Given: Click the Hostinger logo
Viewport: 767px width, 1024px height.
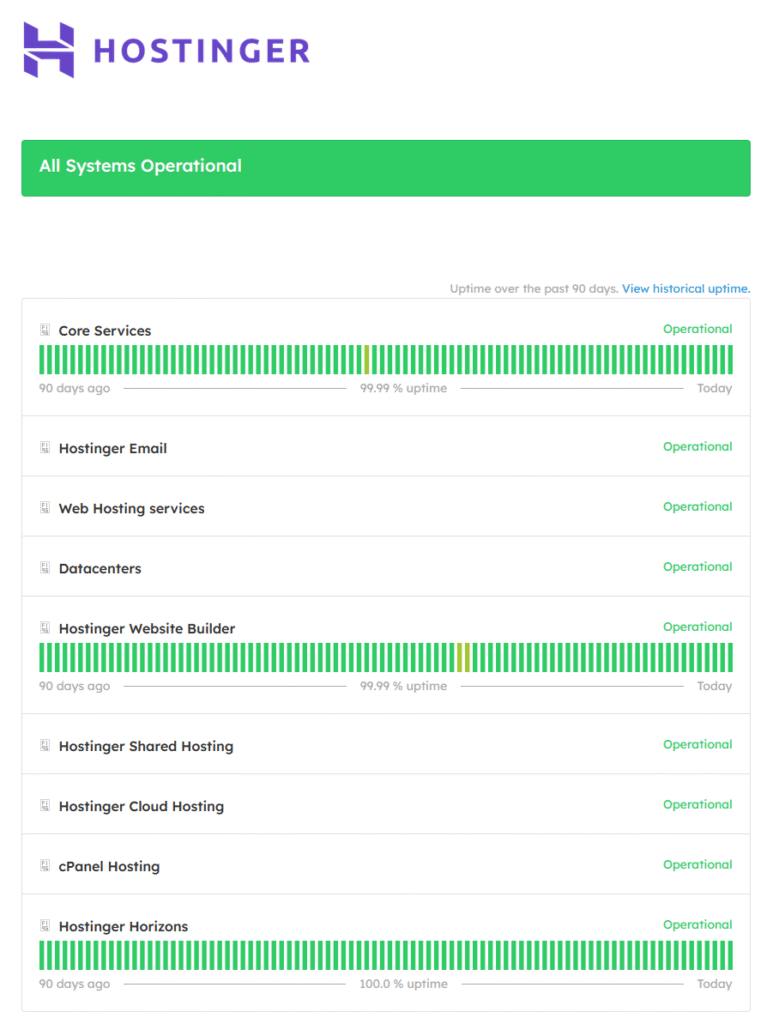Looking at the screenshot, I should [166, 50].
